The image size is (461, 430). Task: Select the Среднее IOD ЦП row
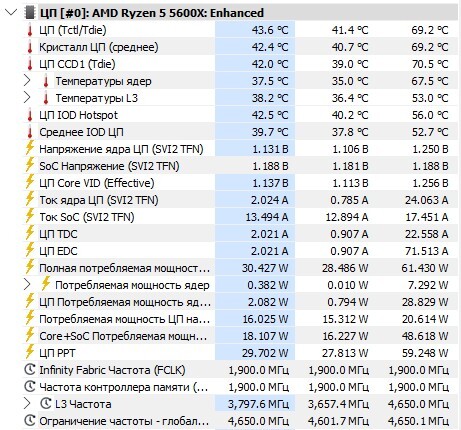[x=241, y=132]
